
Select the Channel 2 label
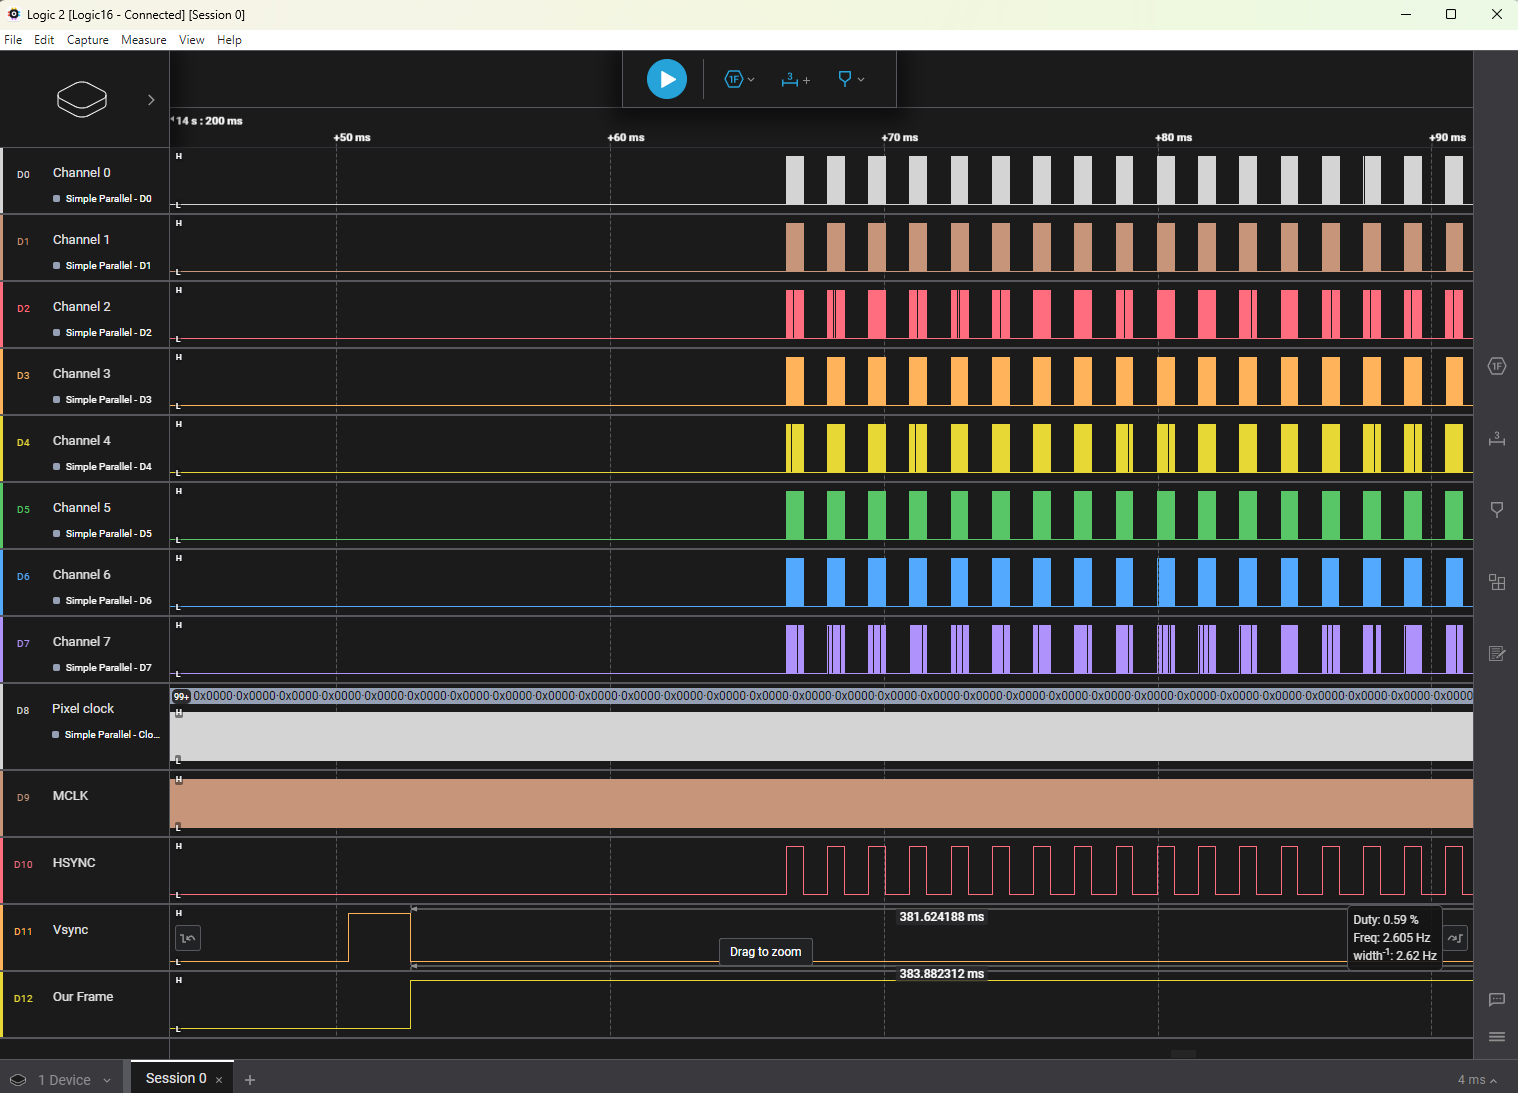pos(82,307)
